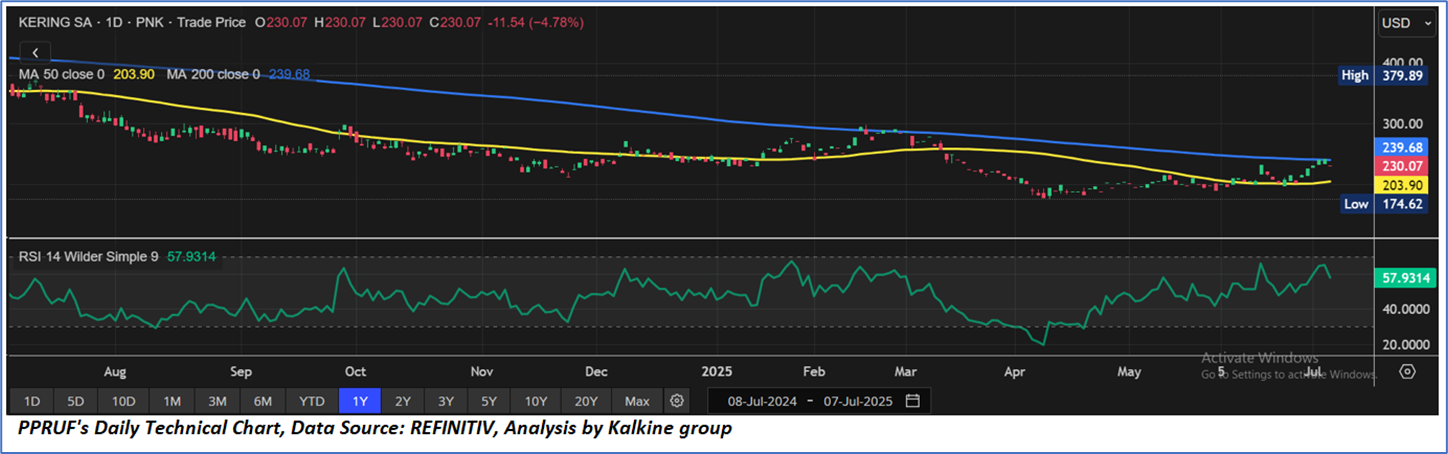Click the chart scale settings hexagon icon

[x=1408, y=371]
